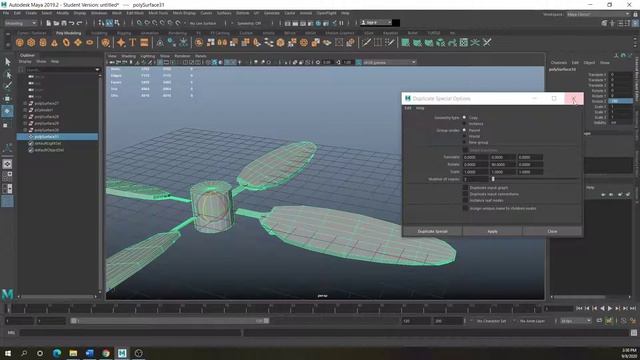
Task: Enable Assign unique name to child nodes
Action: [465, 208]
